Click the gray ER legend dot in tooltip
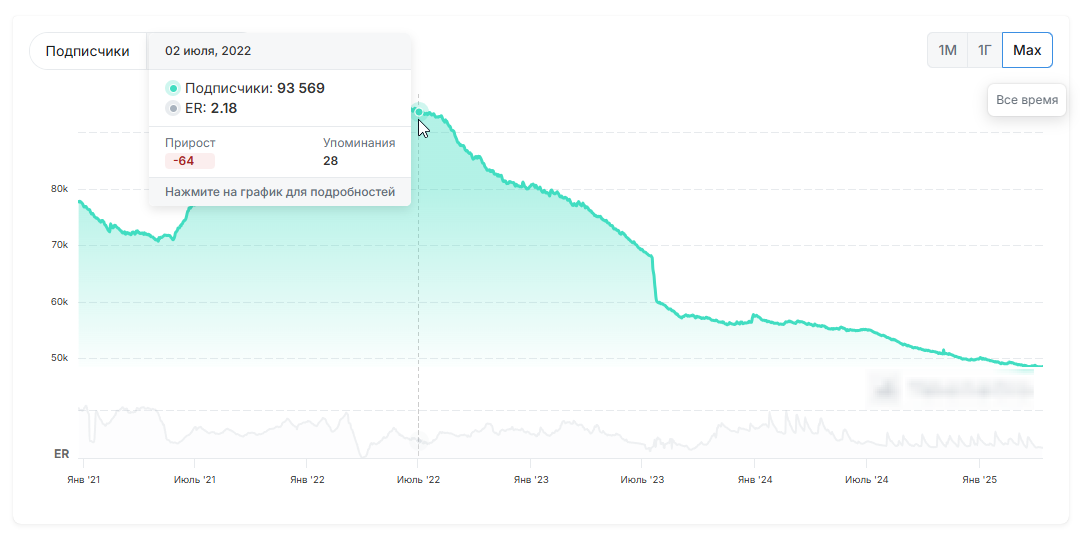 coord(173,108)
